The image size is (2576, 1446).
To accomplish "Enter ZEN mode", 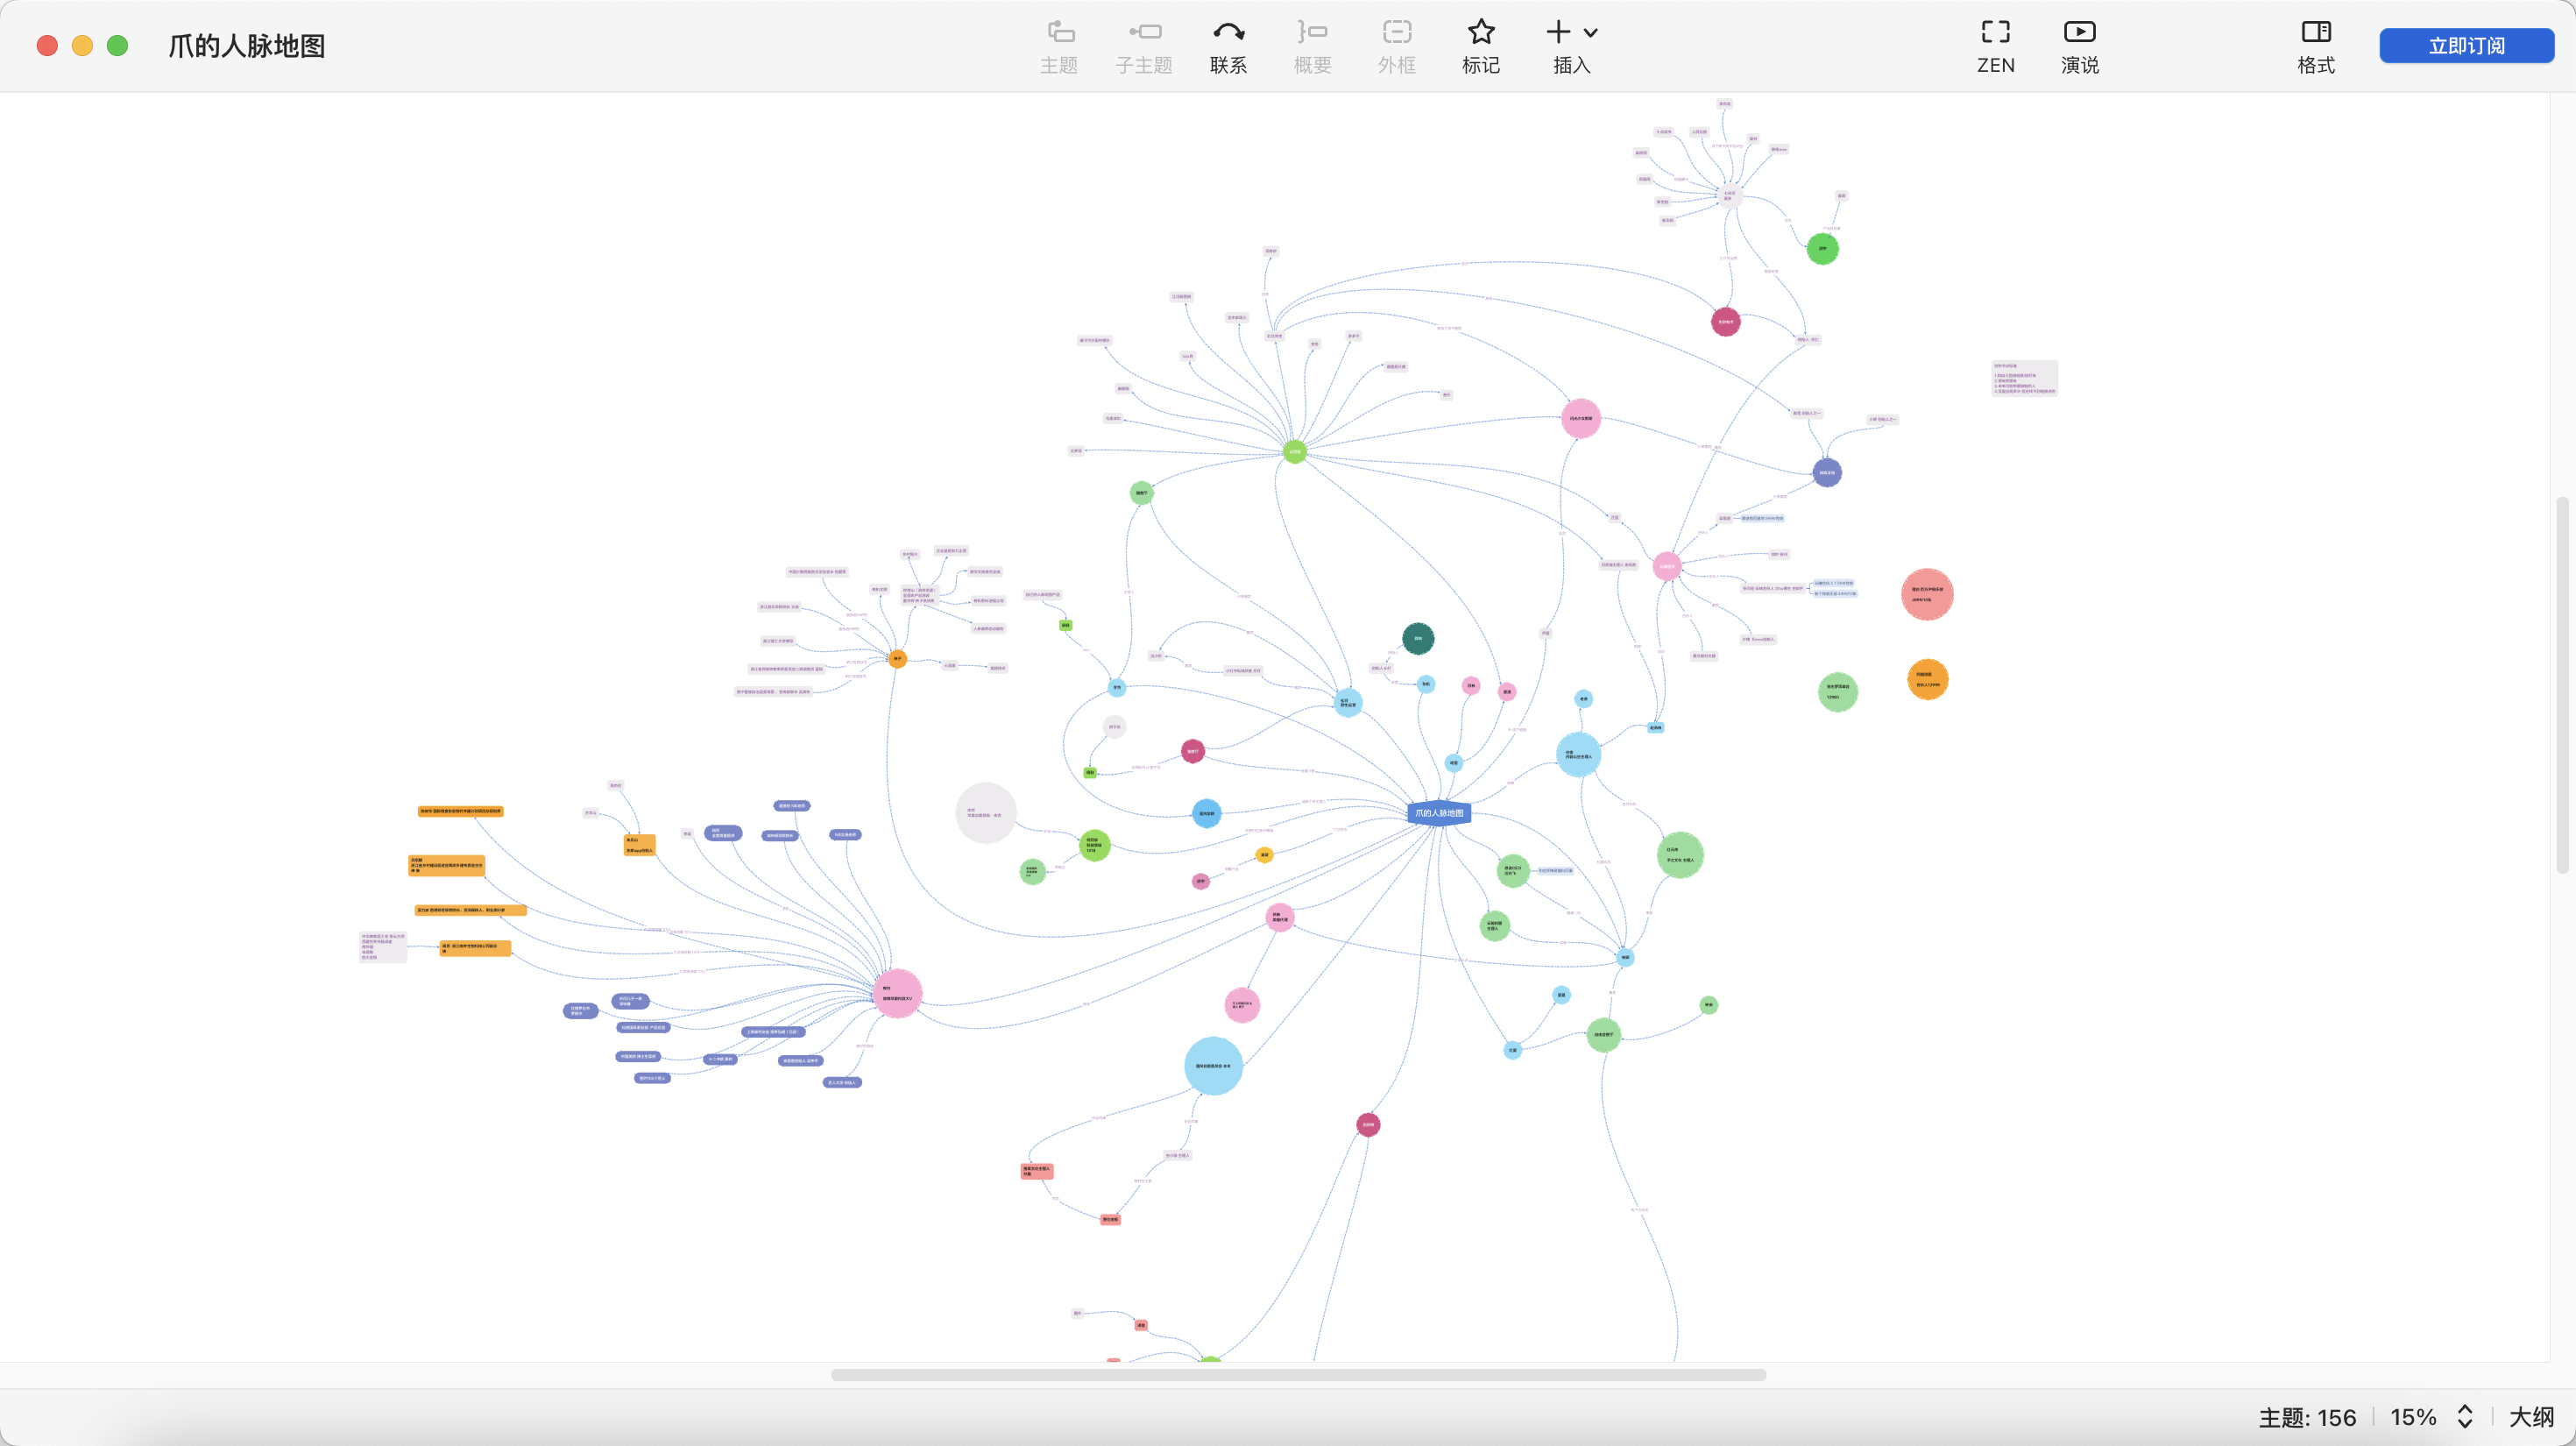I will pos(1995,46).
